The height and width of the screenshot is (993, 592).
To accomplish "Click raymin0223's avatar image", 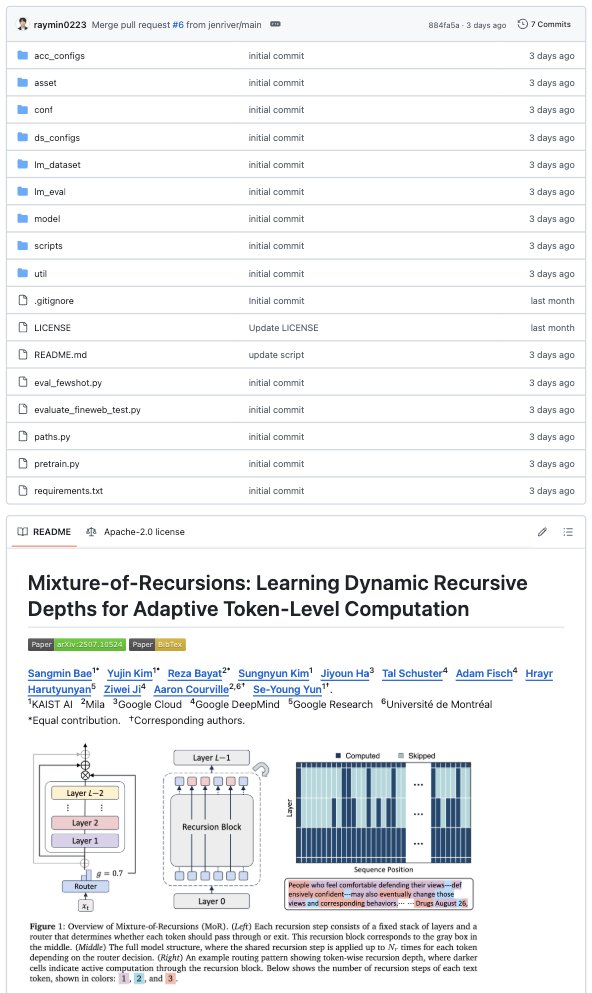I will pyautogui.click(x=23, y=24).
